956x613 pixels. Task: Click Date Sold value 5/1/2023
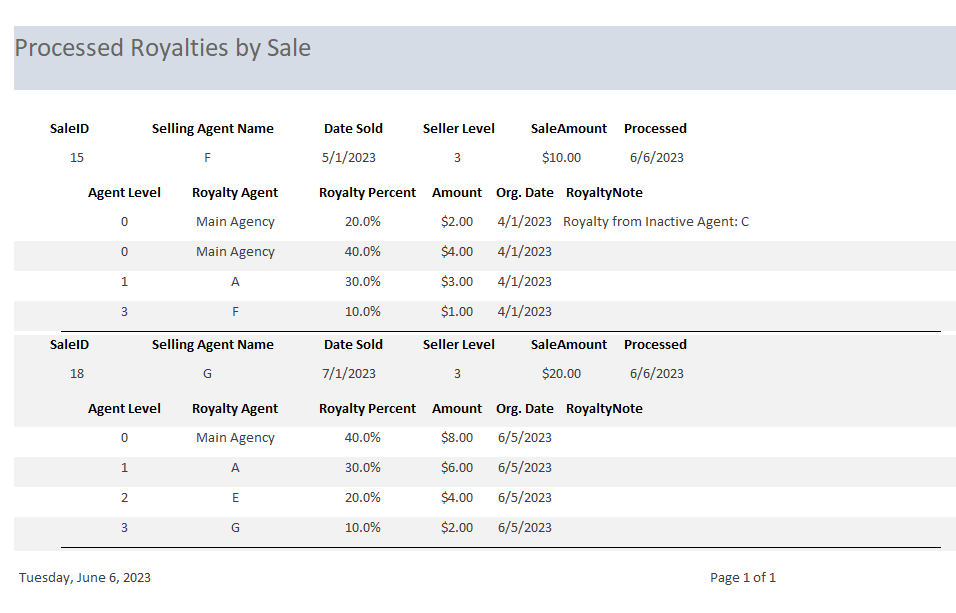(349, 157)
